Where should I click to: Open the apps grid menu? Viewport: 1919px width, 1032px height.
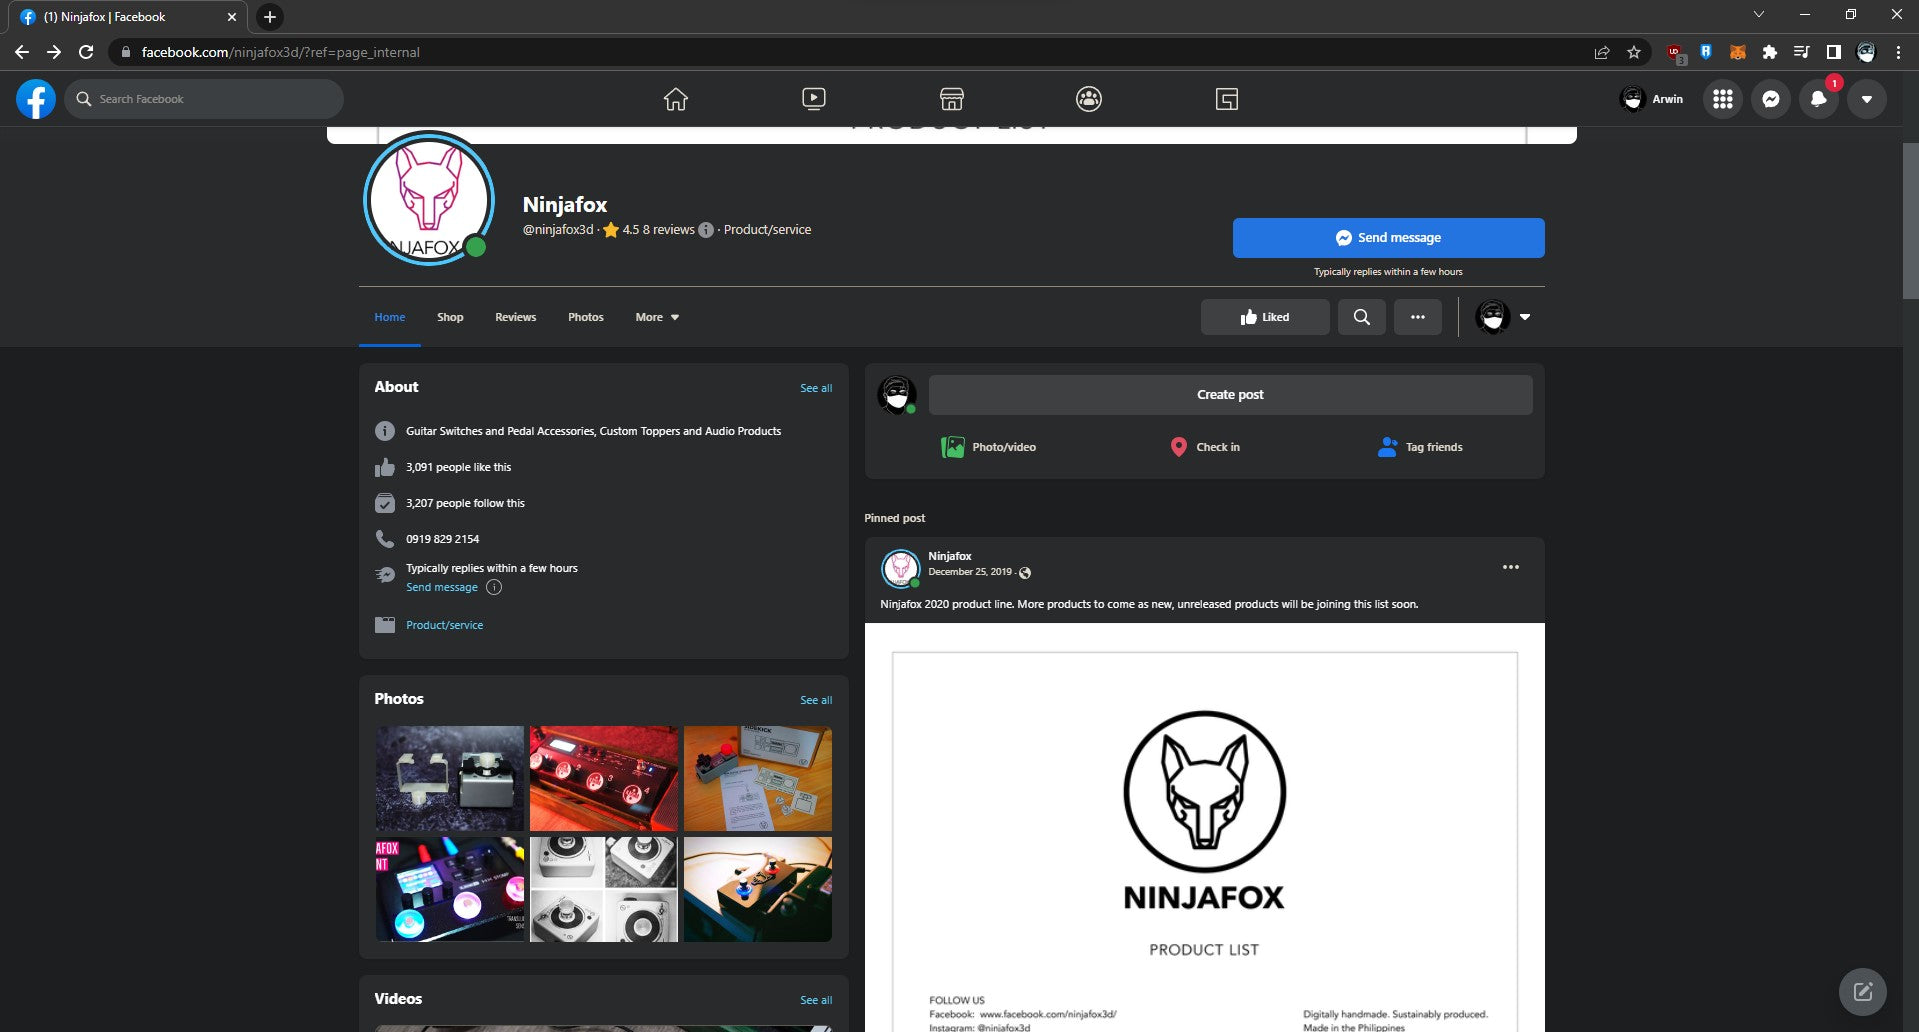pyautogui.click(x=1721, y=98)
